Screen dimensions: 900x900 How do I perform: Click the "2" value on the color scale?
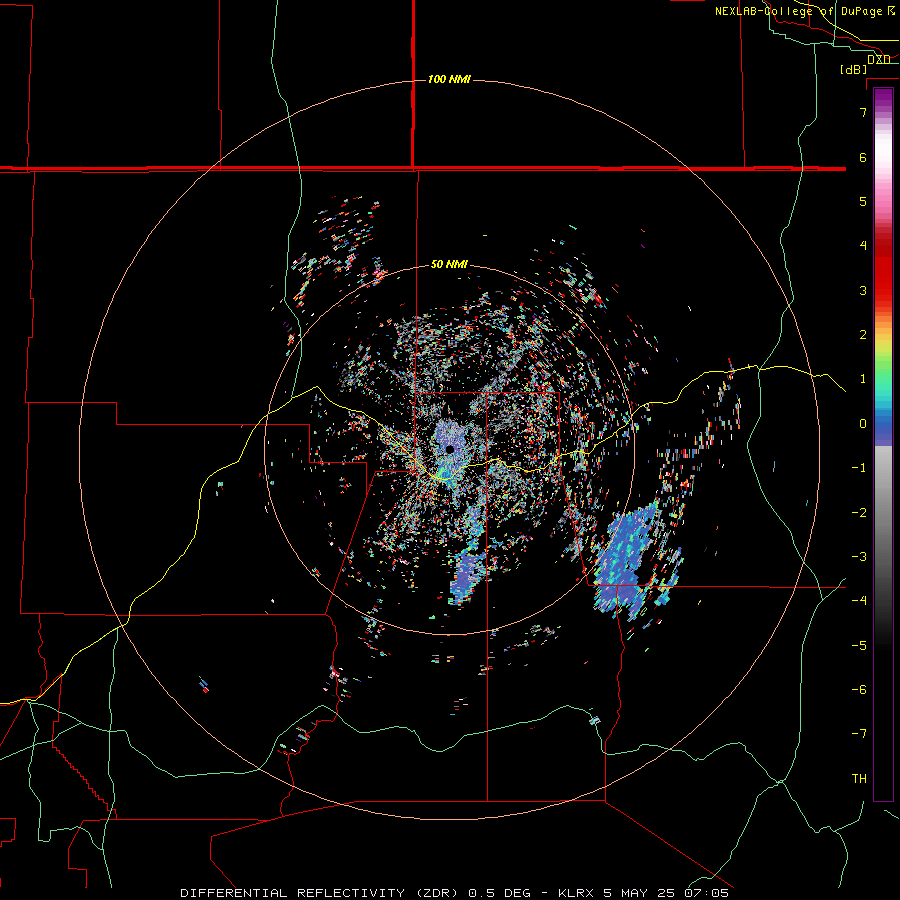[x=863, y=335]
